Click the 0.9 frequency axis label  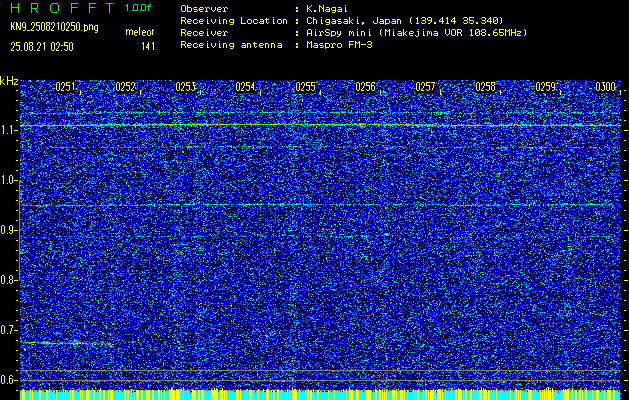(7, 230)
